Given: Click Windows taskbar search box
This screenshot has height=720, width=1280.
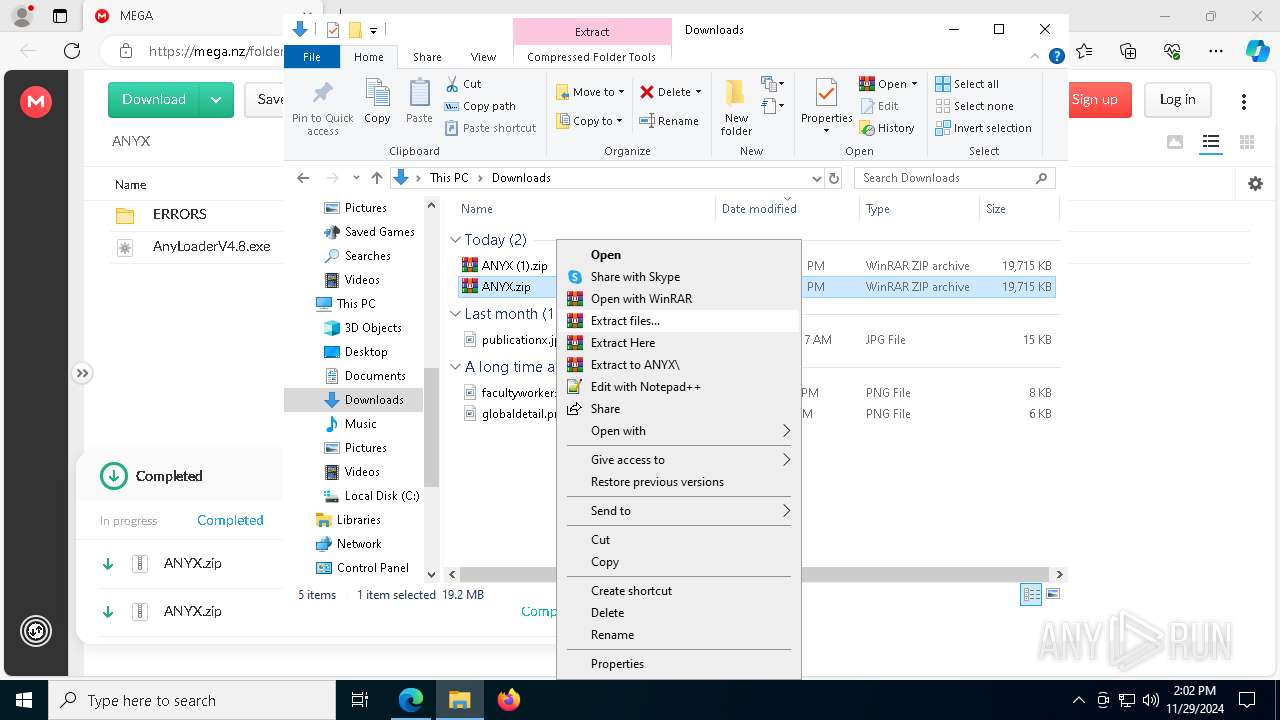Looking at the screenshot, I should [x=192, y=701].
